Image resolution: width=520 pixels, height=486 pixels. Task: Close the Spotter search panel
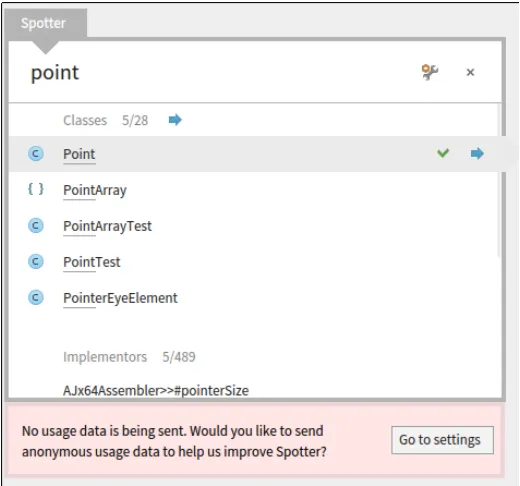coord(470,72)
